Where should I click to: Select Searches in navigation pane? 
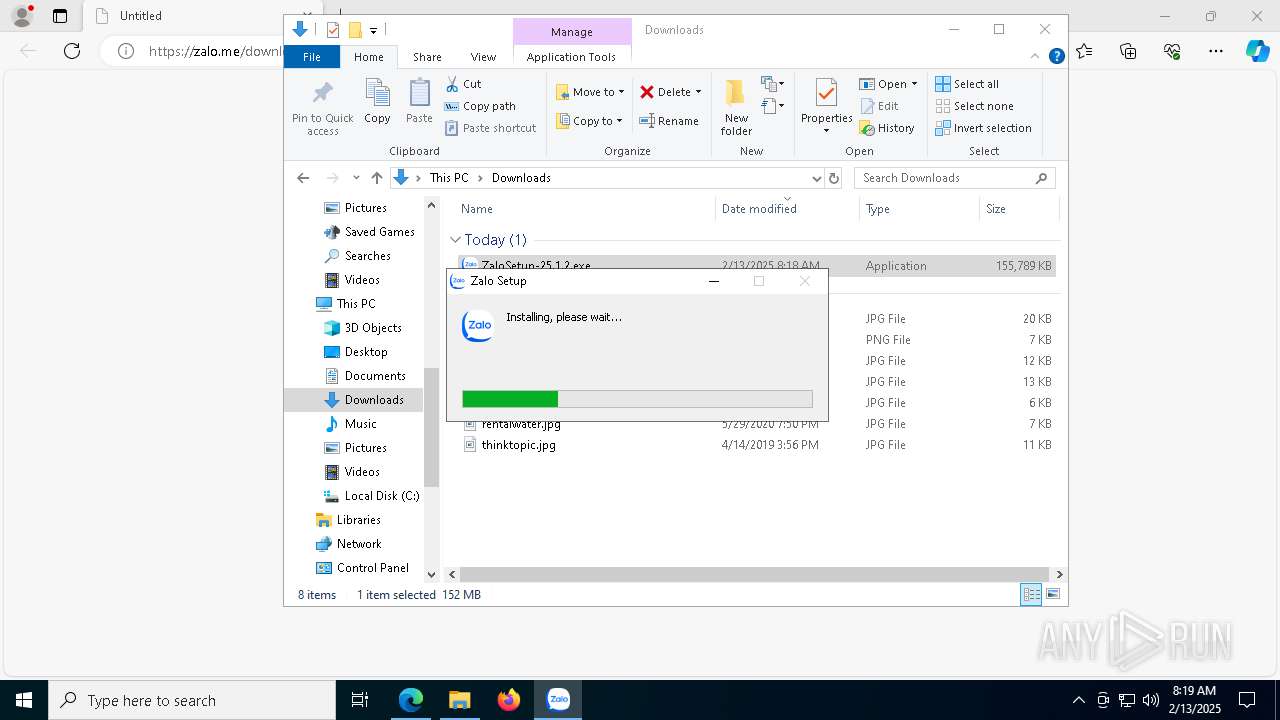(357, 256)
